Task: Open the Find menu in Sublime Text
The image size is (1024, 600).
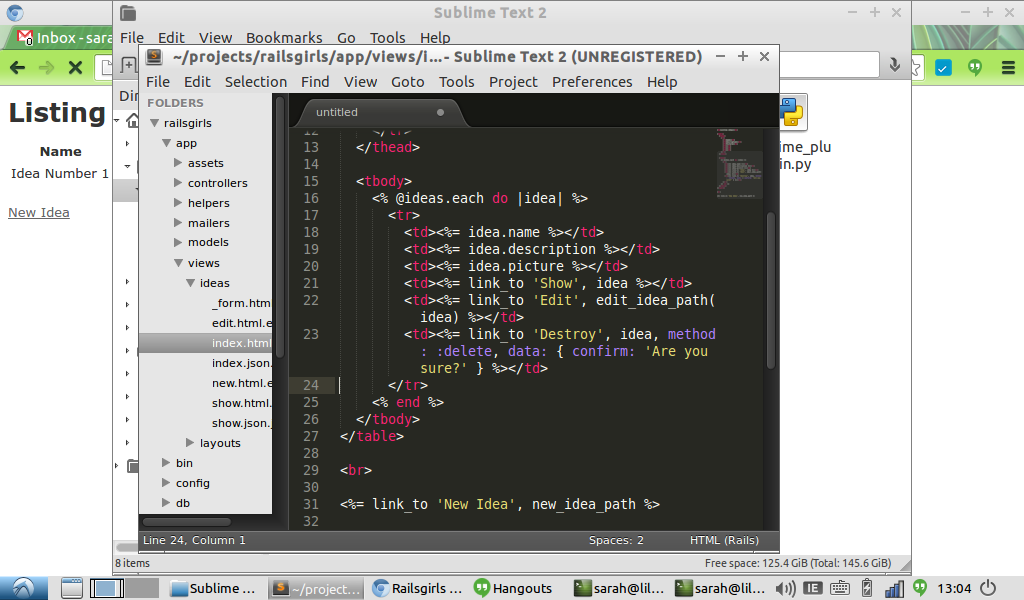Action: [315, 82]
